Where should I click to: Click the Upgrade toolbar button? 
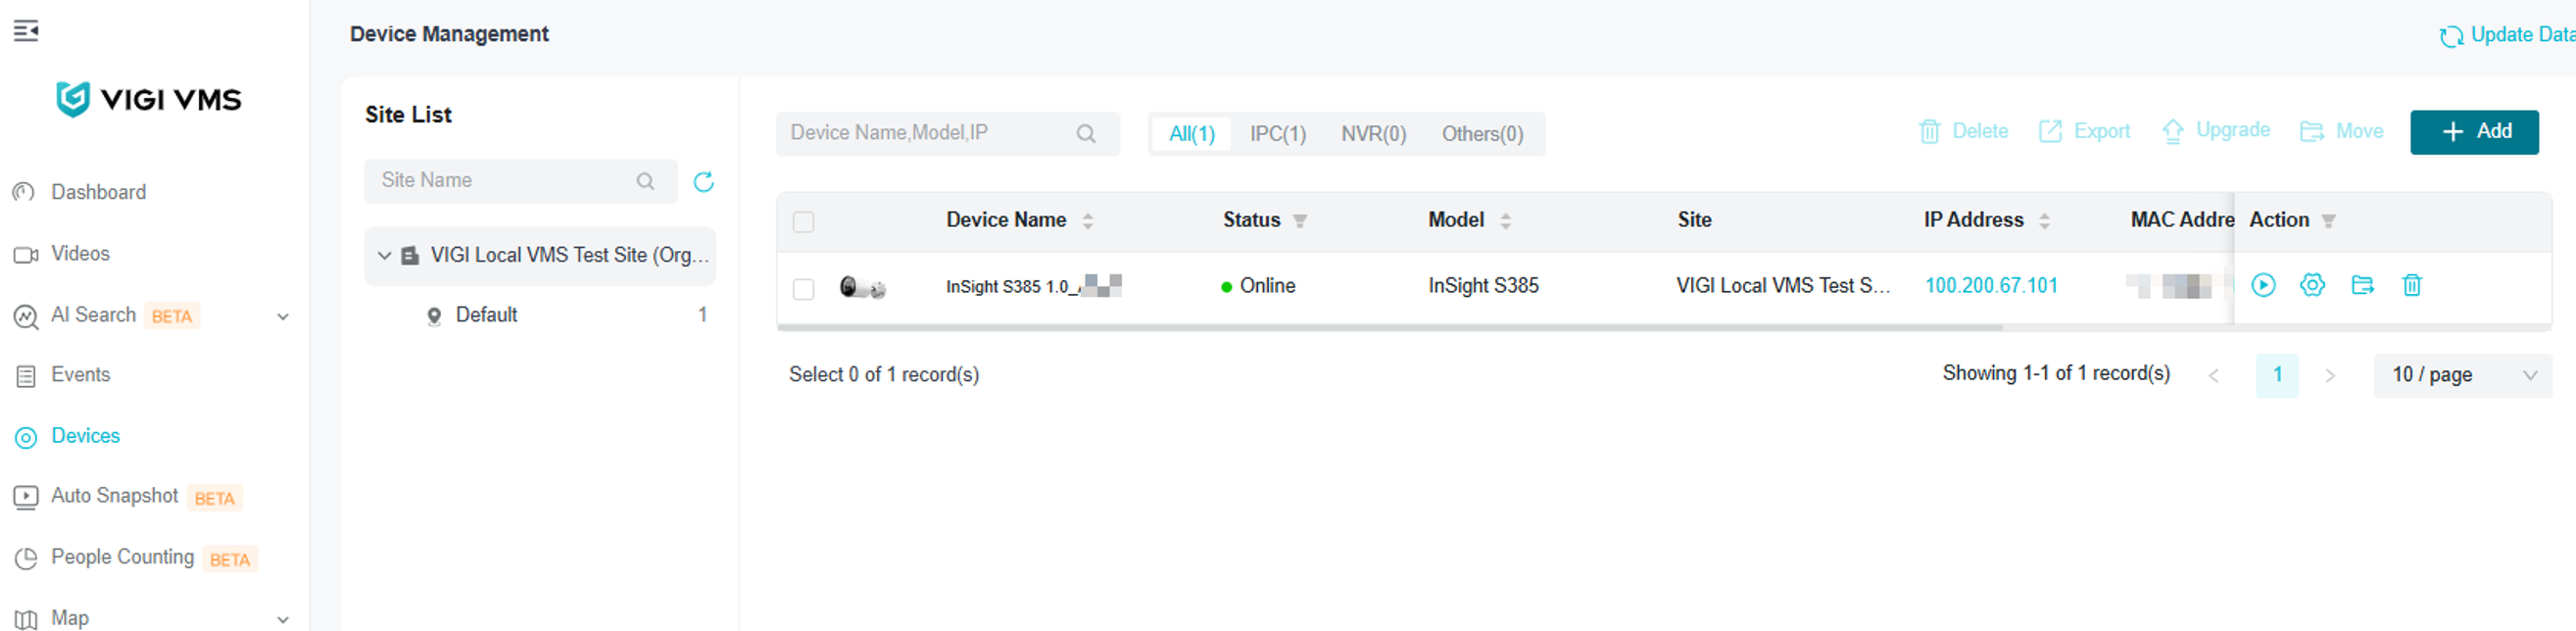tap(2215, 131)
